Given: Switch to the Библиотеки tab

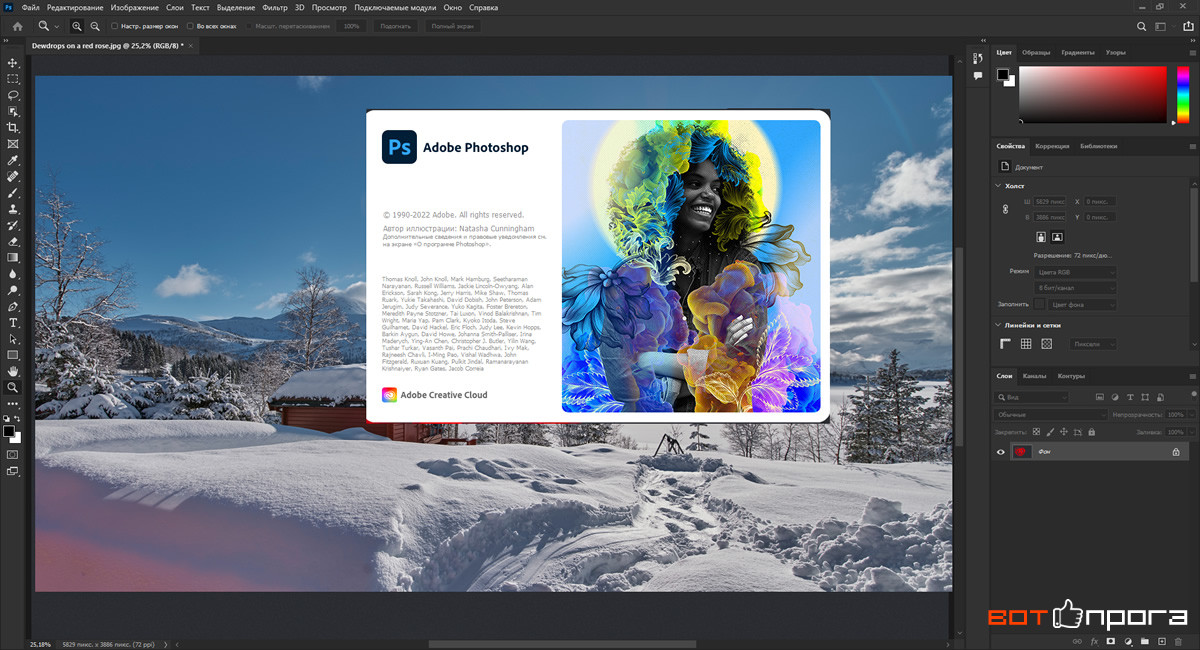Looking at the screenshot, I should click(1098, 146).
